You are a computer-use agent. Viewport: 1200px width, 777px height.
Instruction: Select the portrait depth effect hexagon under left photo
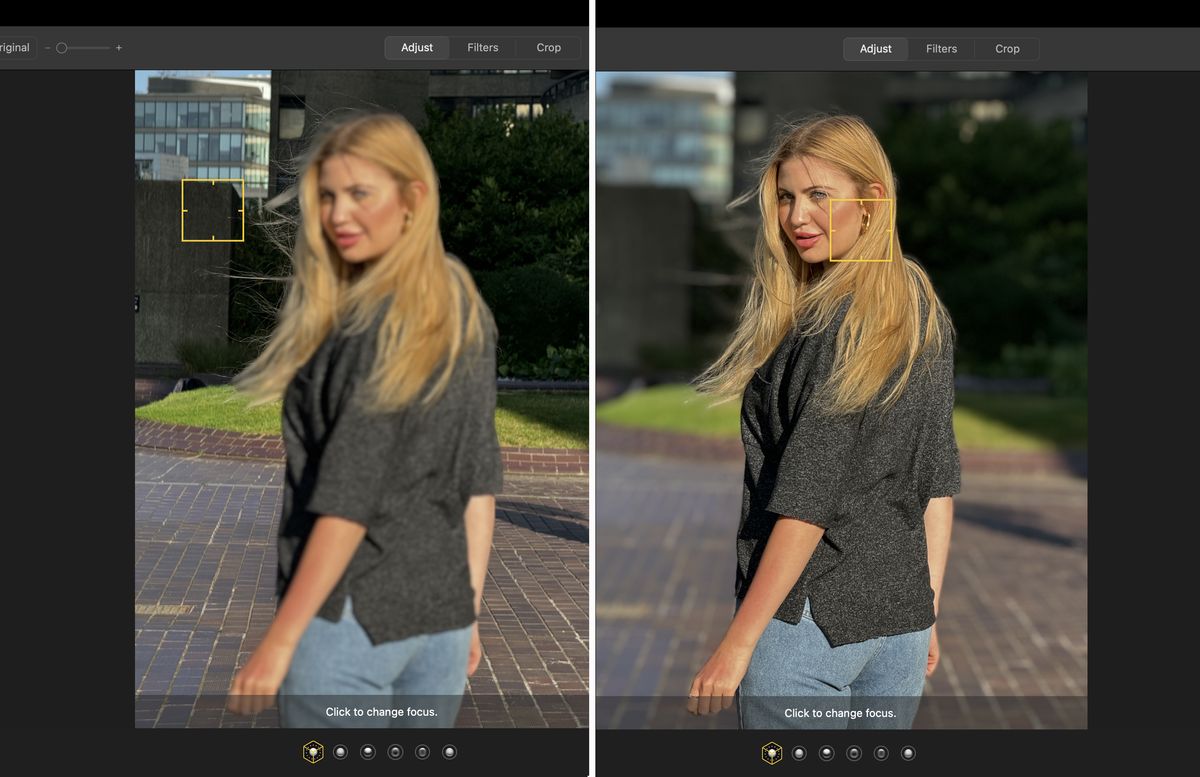[313, 751]
